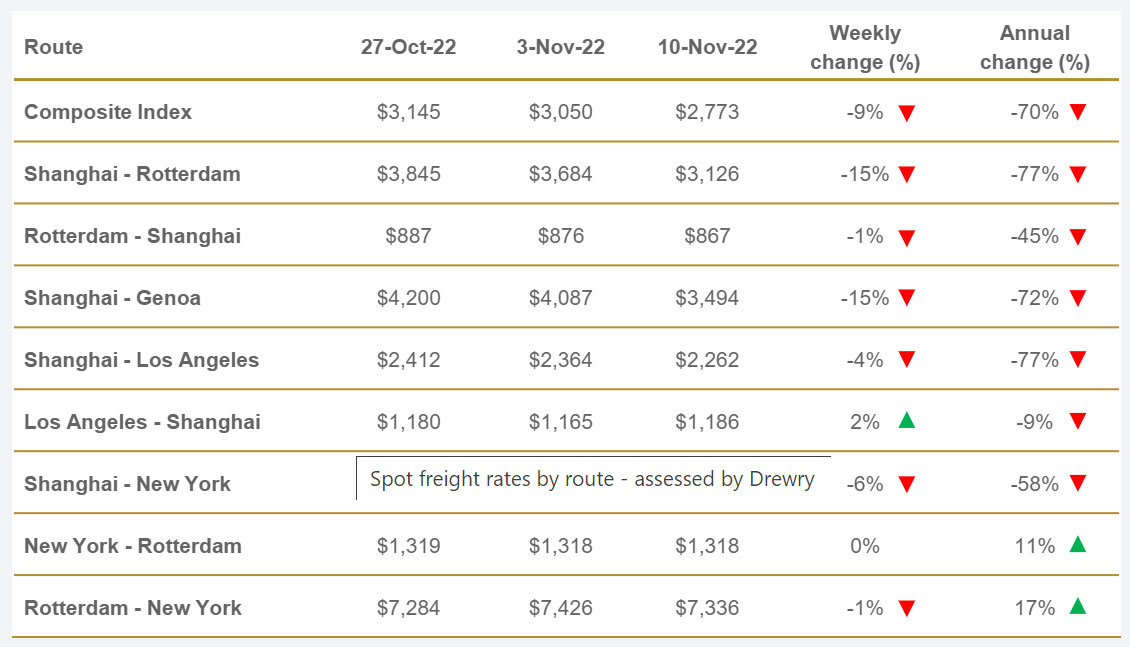1130x647 pixels.
Task: Click the Route column header
Action: click(54, 47)
